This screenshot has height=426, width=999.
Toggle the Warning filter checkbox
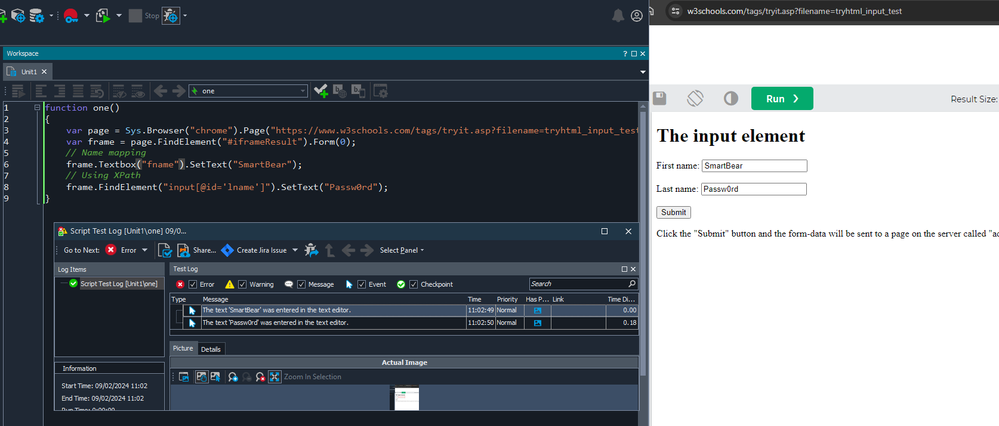[x=242, y=284]
